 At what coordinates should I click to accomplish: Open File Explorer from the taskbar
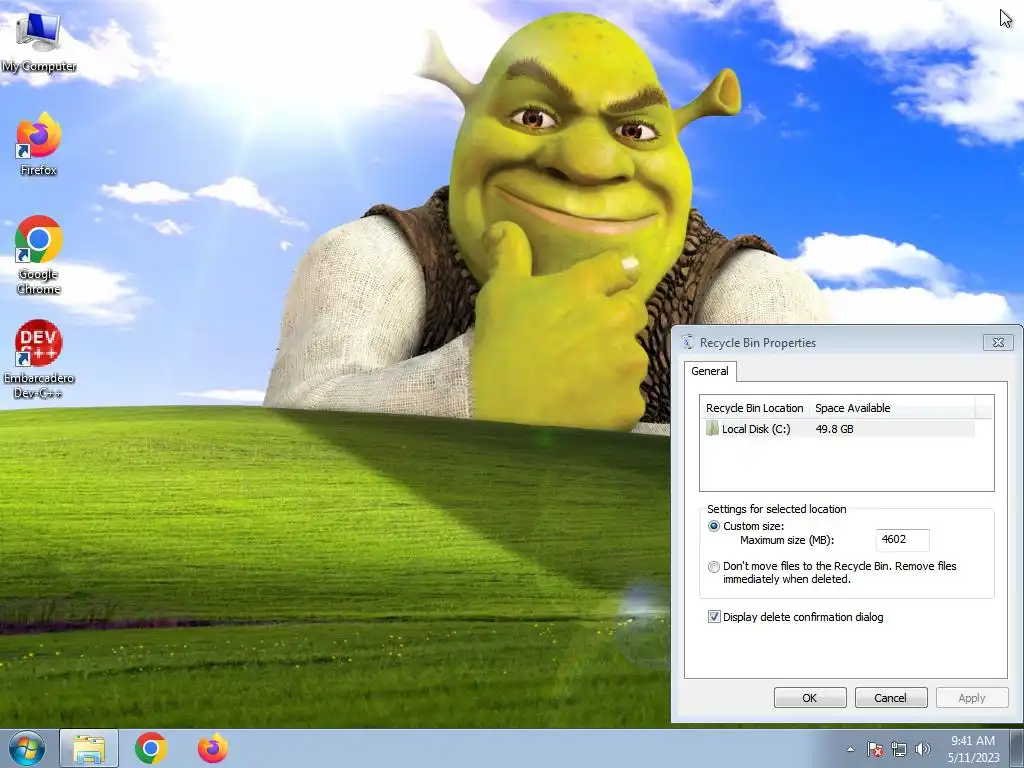click(89, 748)
